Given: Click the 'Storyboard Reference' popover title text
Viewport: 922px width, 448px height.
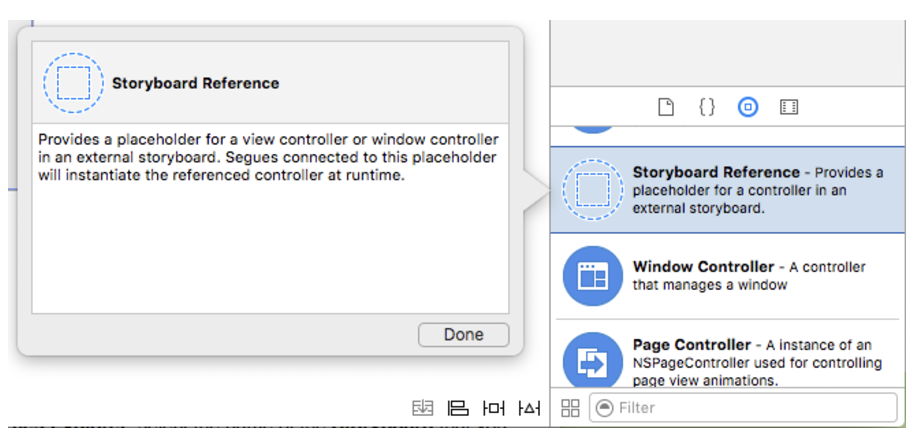Looking at the screenshot, I should (196, 83).
